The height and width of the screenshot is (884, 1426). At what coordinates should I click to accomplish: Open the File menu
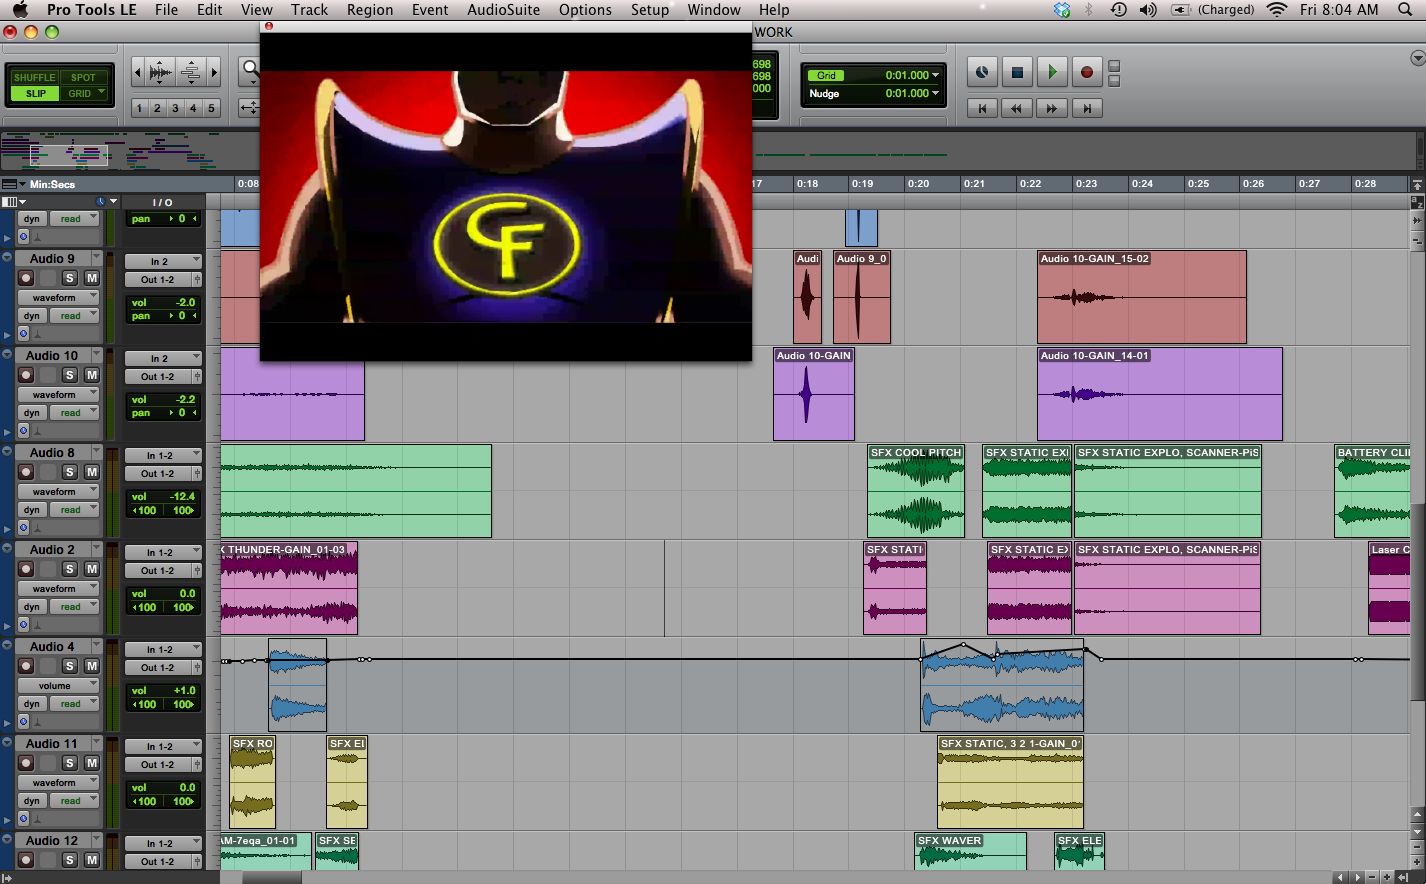[x=166, y=10]
